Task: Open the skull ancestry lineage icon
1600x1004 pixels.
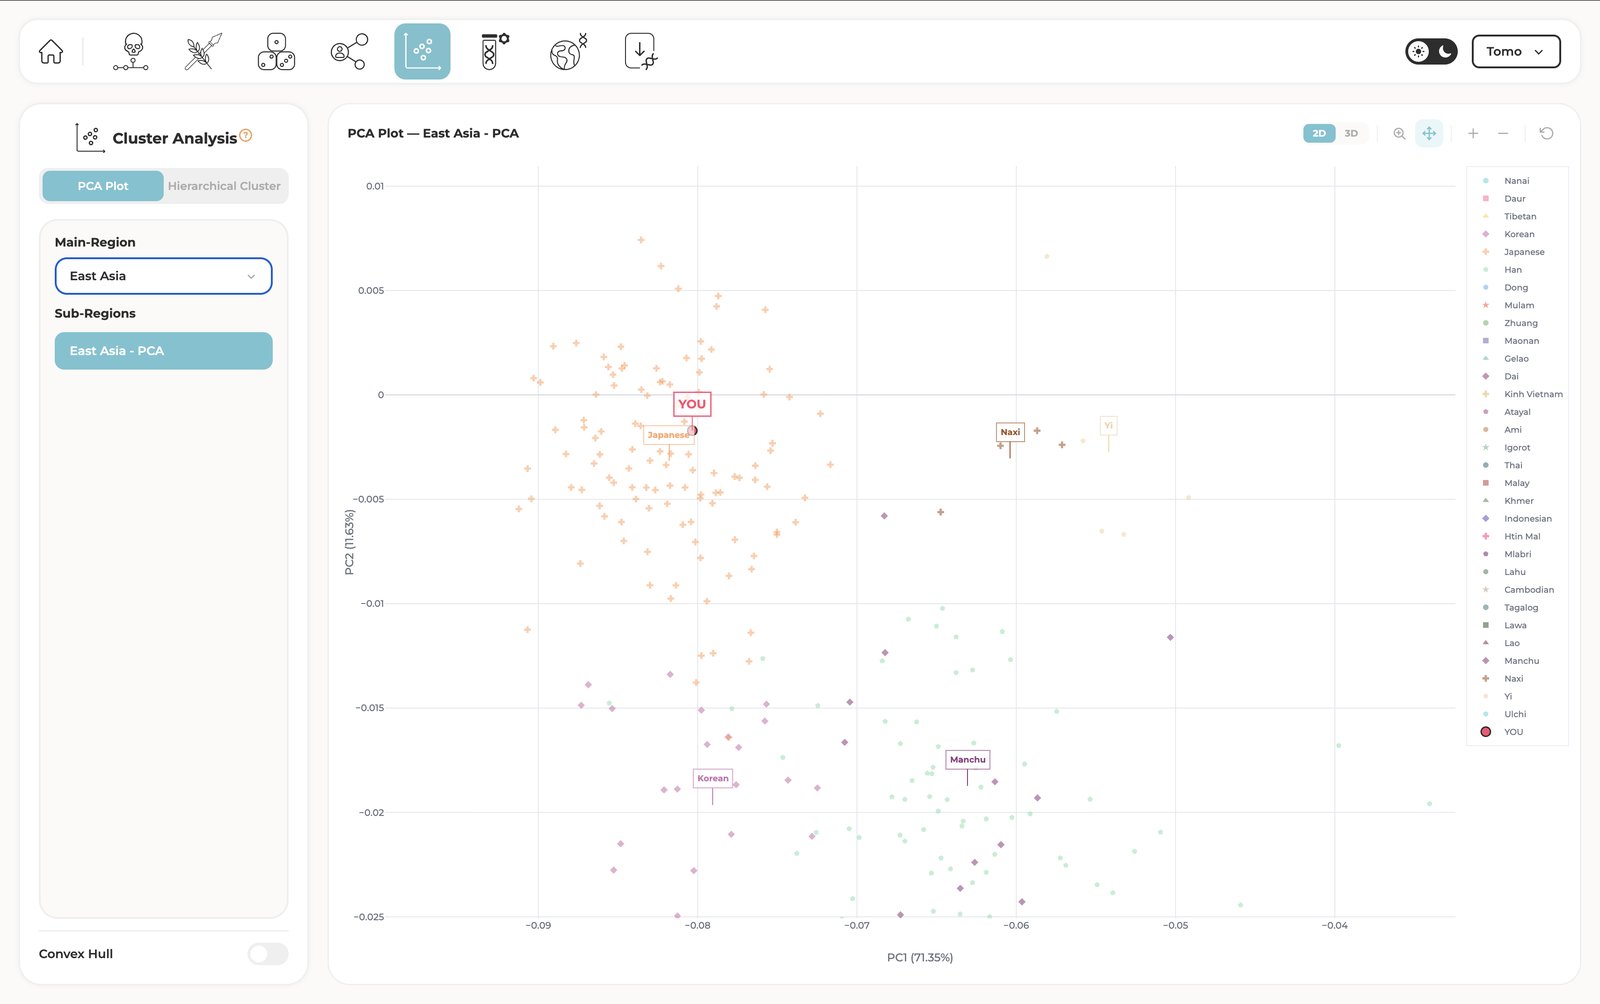Action: pos(131,51)
